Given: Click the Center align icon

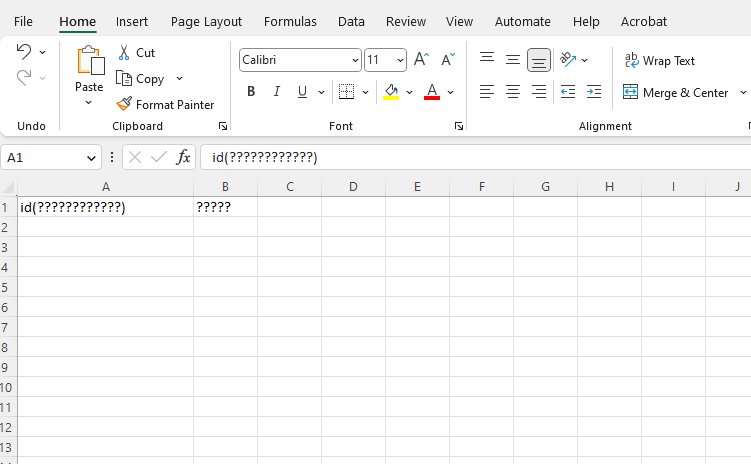Looking at the screenshot, I should [513, 92].
